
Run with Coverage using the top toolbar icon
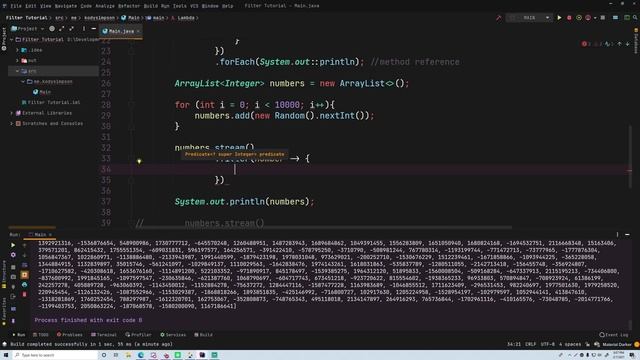579,18
